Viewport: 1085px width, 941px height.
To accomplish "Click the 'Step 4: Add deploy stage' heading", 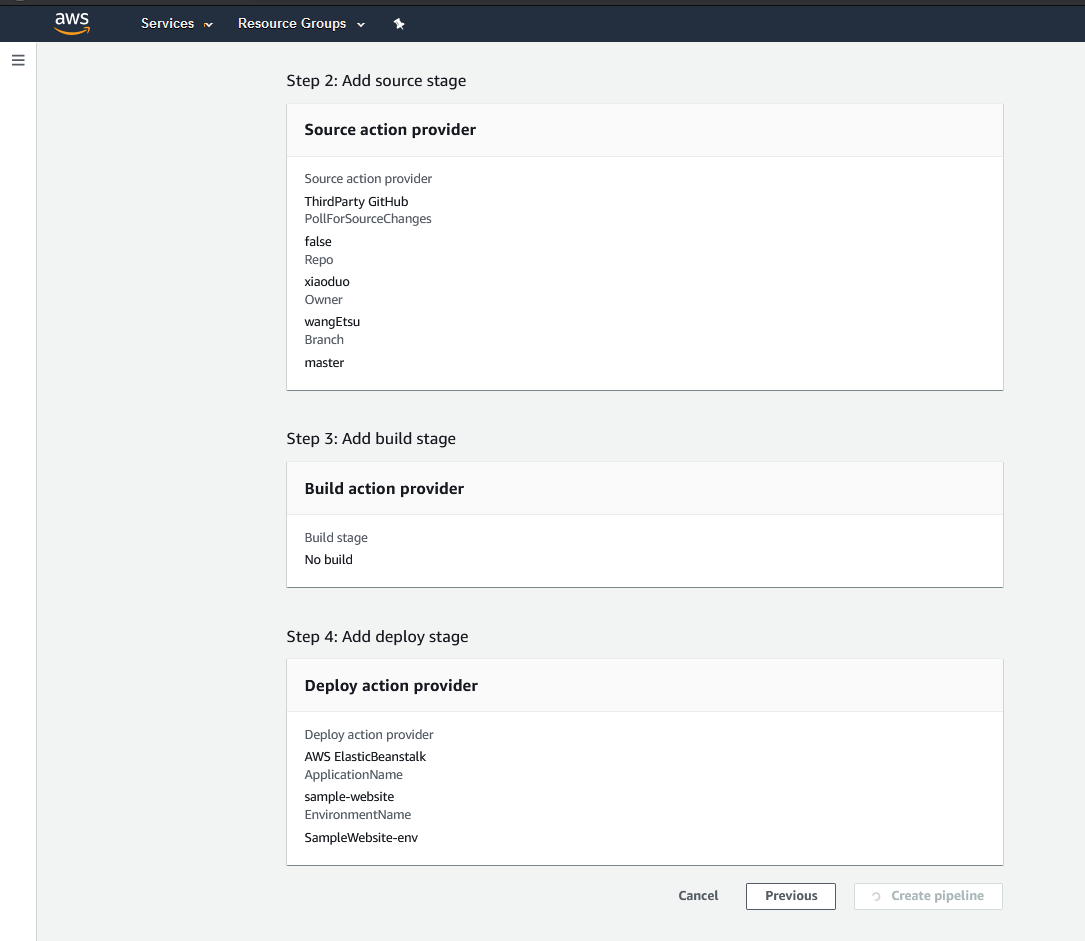I will [x=377, y=637].
